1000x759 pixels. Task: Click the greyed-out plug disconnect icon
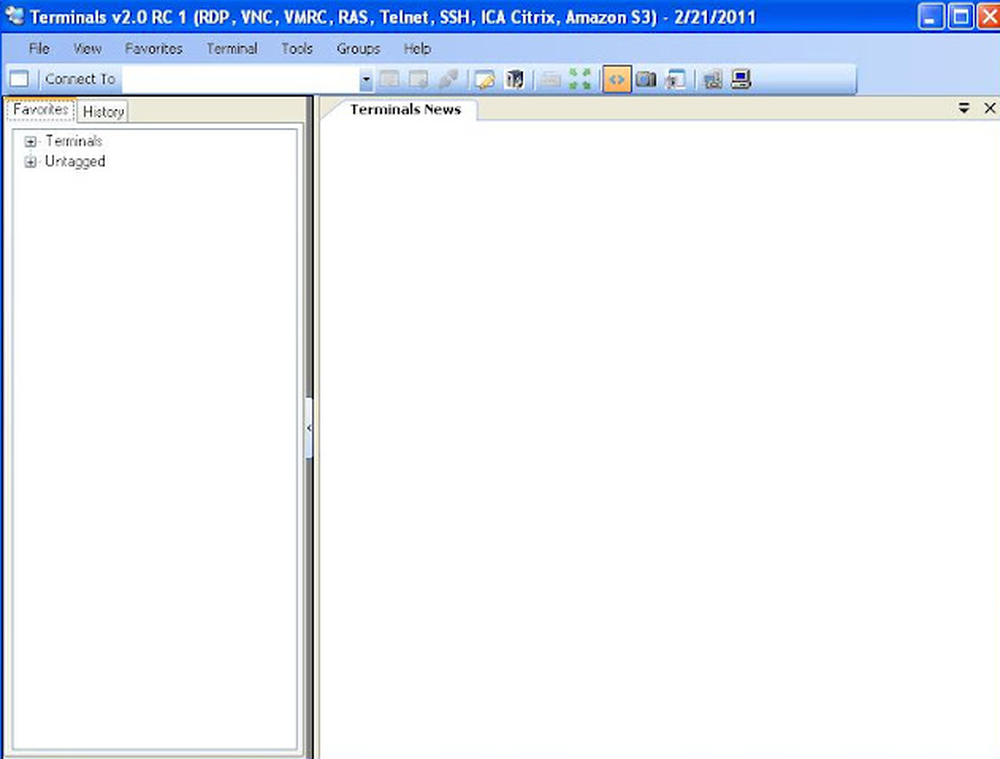pos(448,80)
